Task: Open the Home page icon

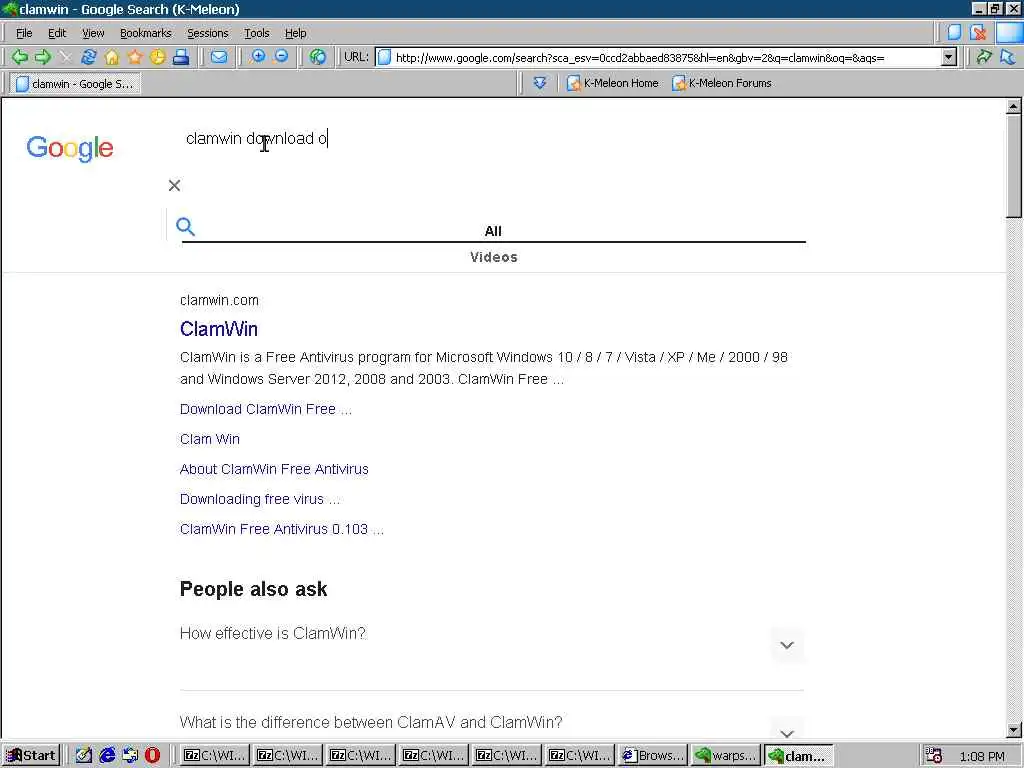Action: (x=112, y=57)
